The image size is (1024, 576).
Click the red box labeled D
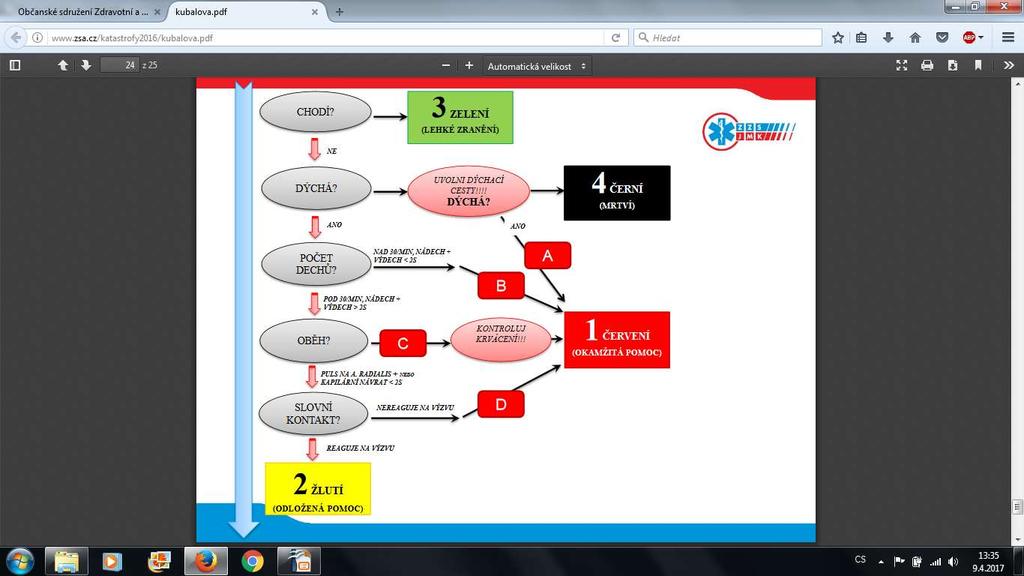tap(501, 404)
